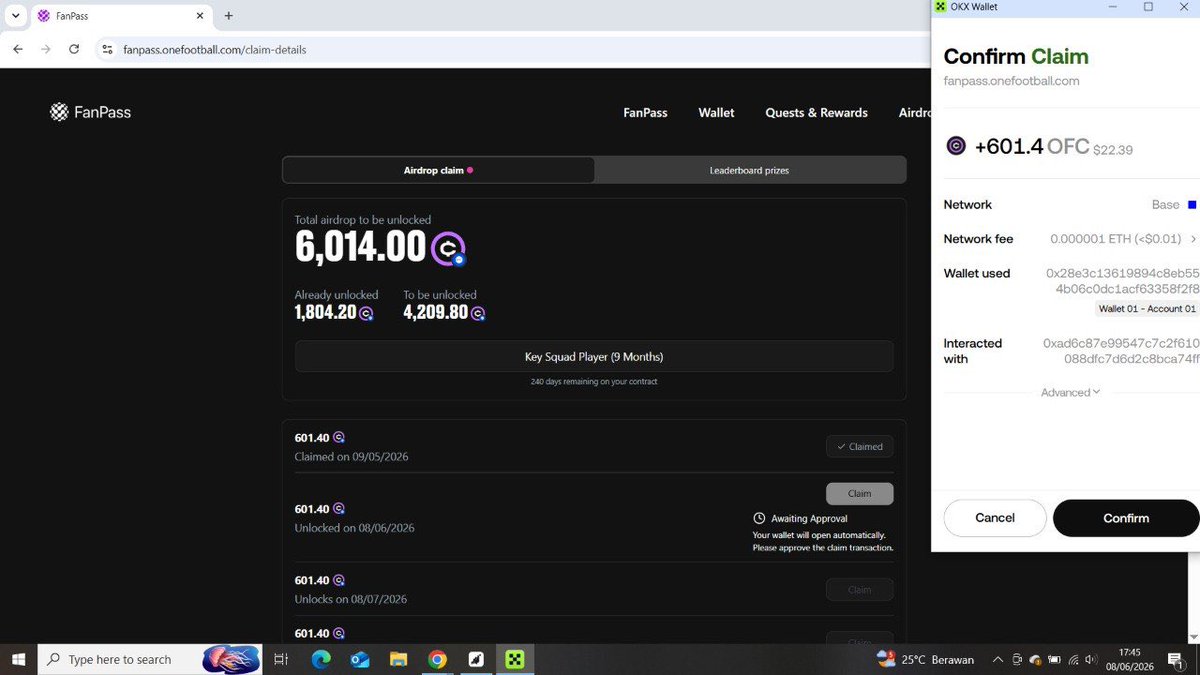Click the OFC token icon in wallet popup
Image resolution: width=1200 pixels, height=675 pixels.
click(x=956, y=146)
